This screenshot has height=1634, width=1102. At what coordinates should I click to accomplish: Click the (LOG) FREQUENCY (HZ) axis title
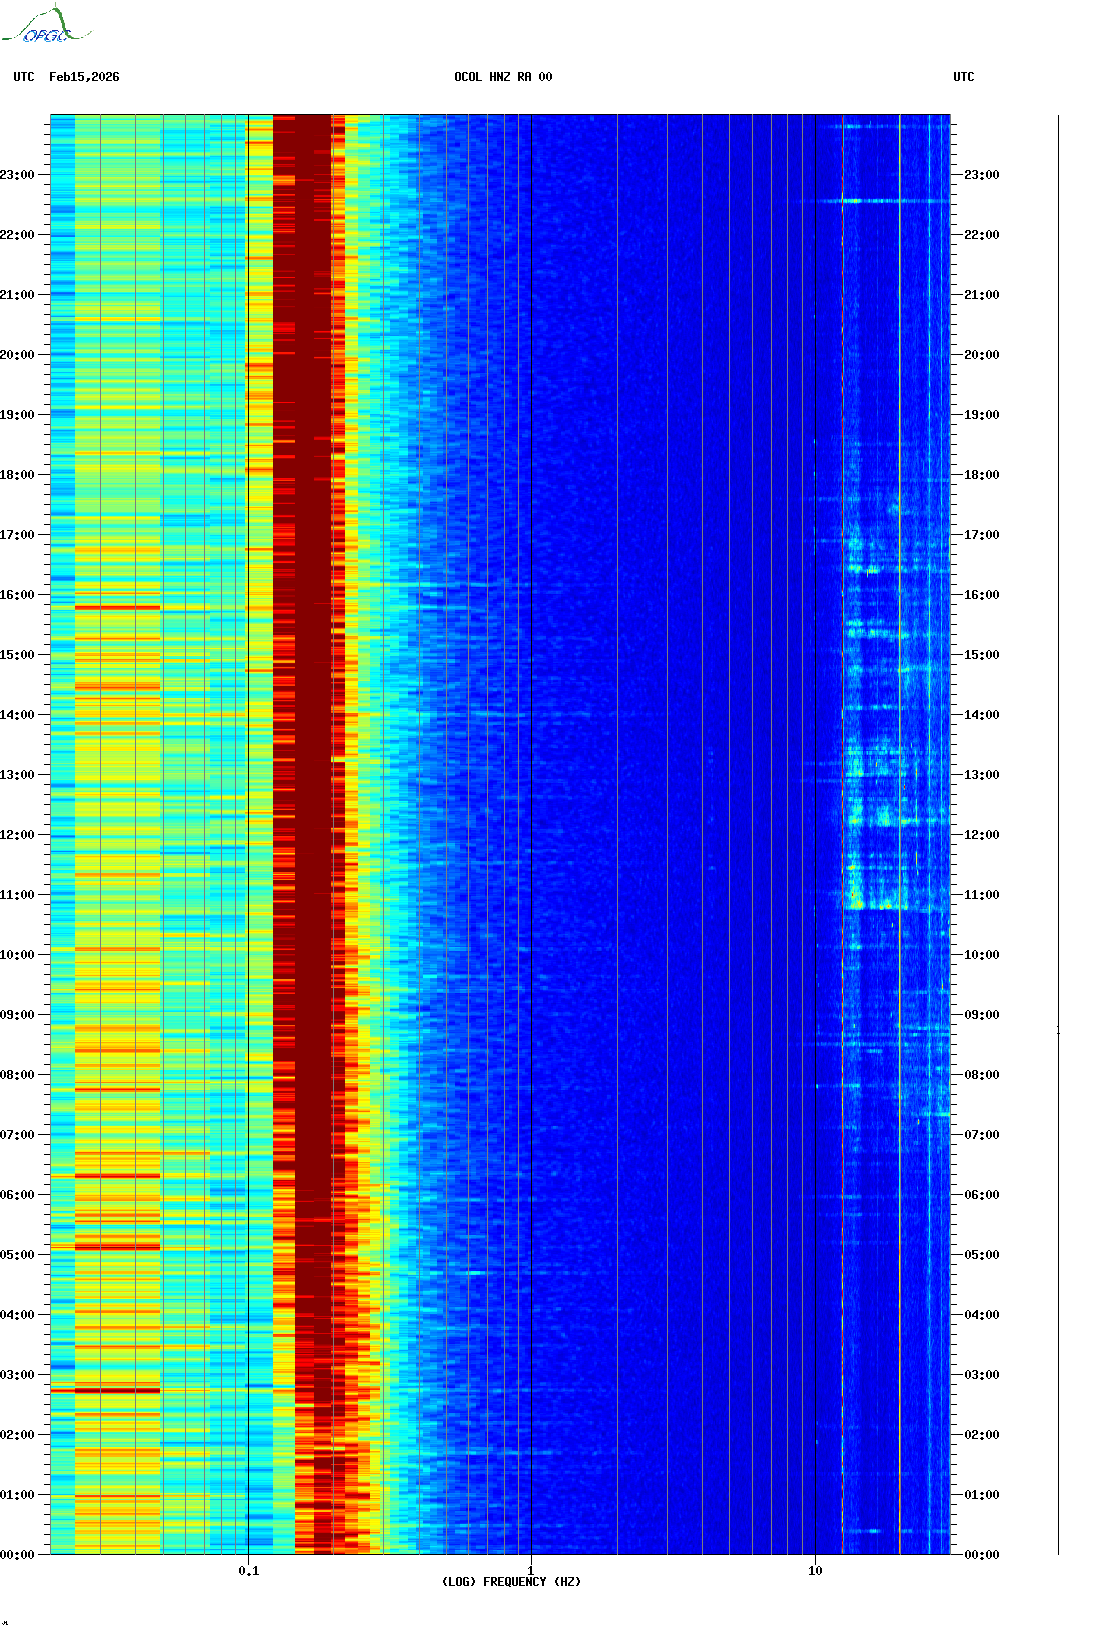(511, 1582)
